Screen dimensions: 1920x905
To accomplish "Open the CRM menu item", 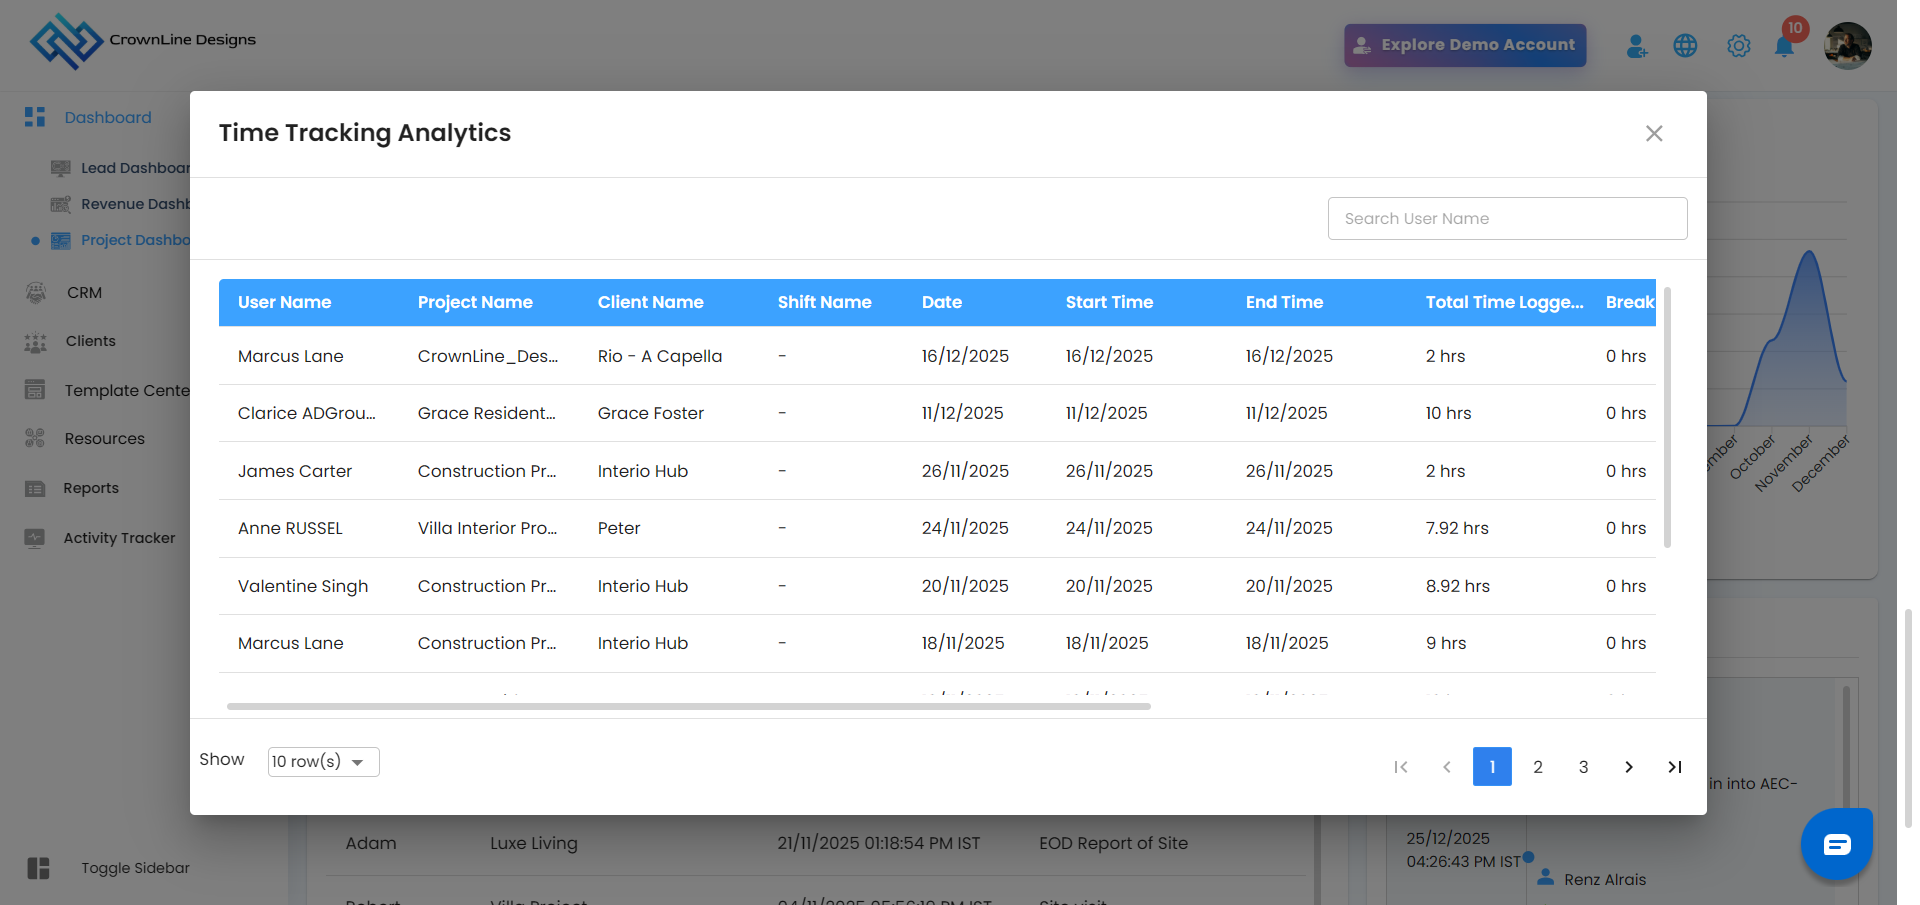I will point(85,293).
